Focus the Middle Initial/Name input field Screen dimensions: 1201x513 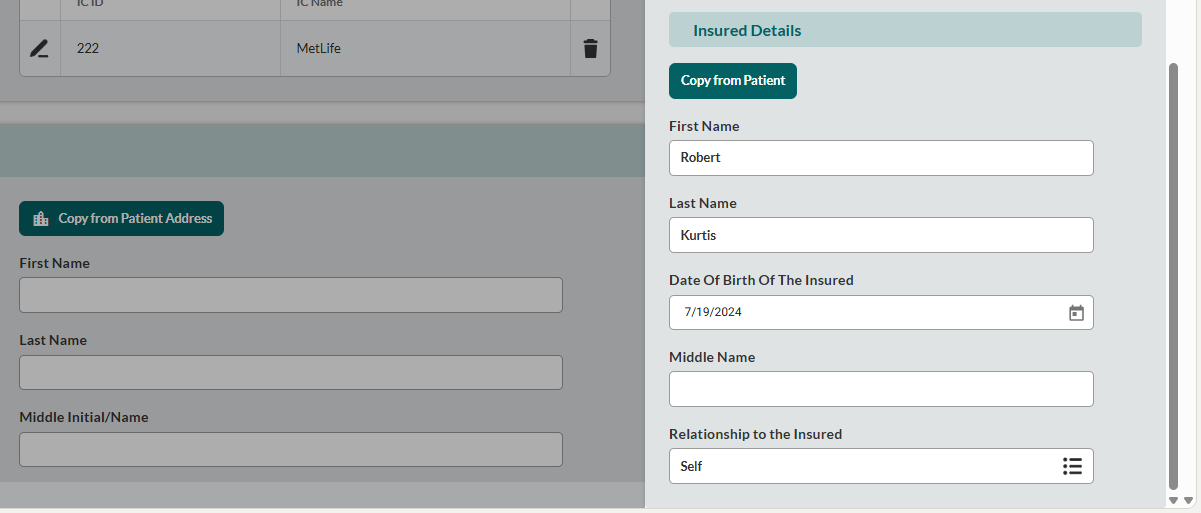(x=290, y=449)
